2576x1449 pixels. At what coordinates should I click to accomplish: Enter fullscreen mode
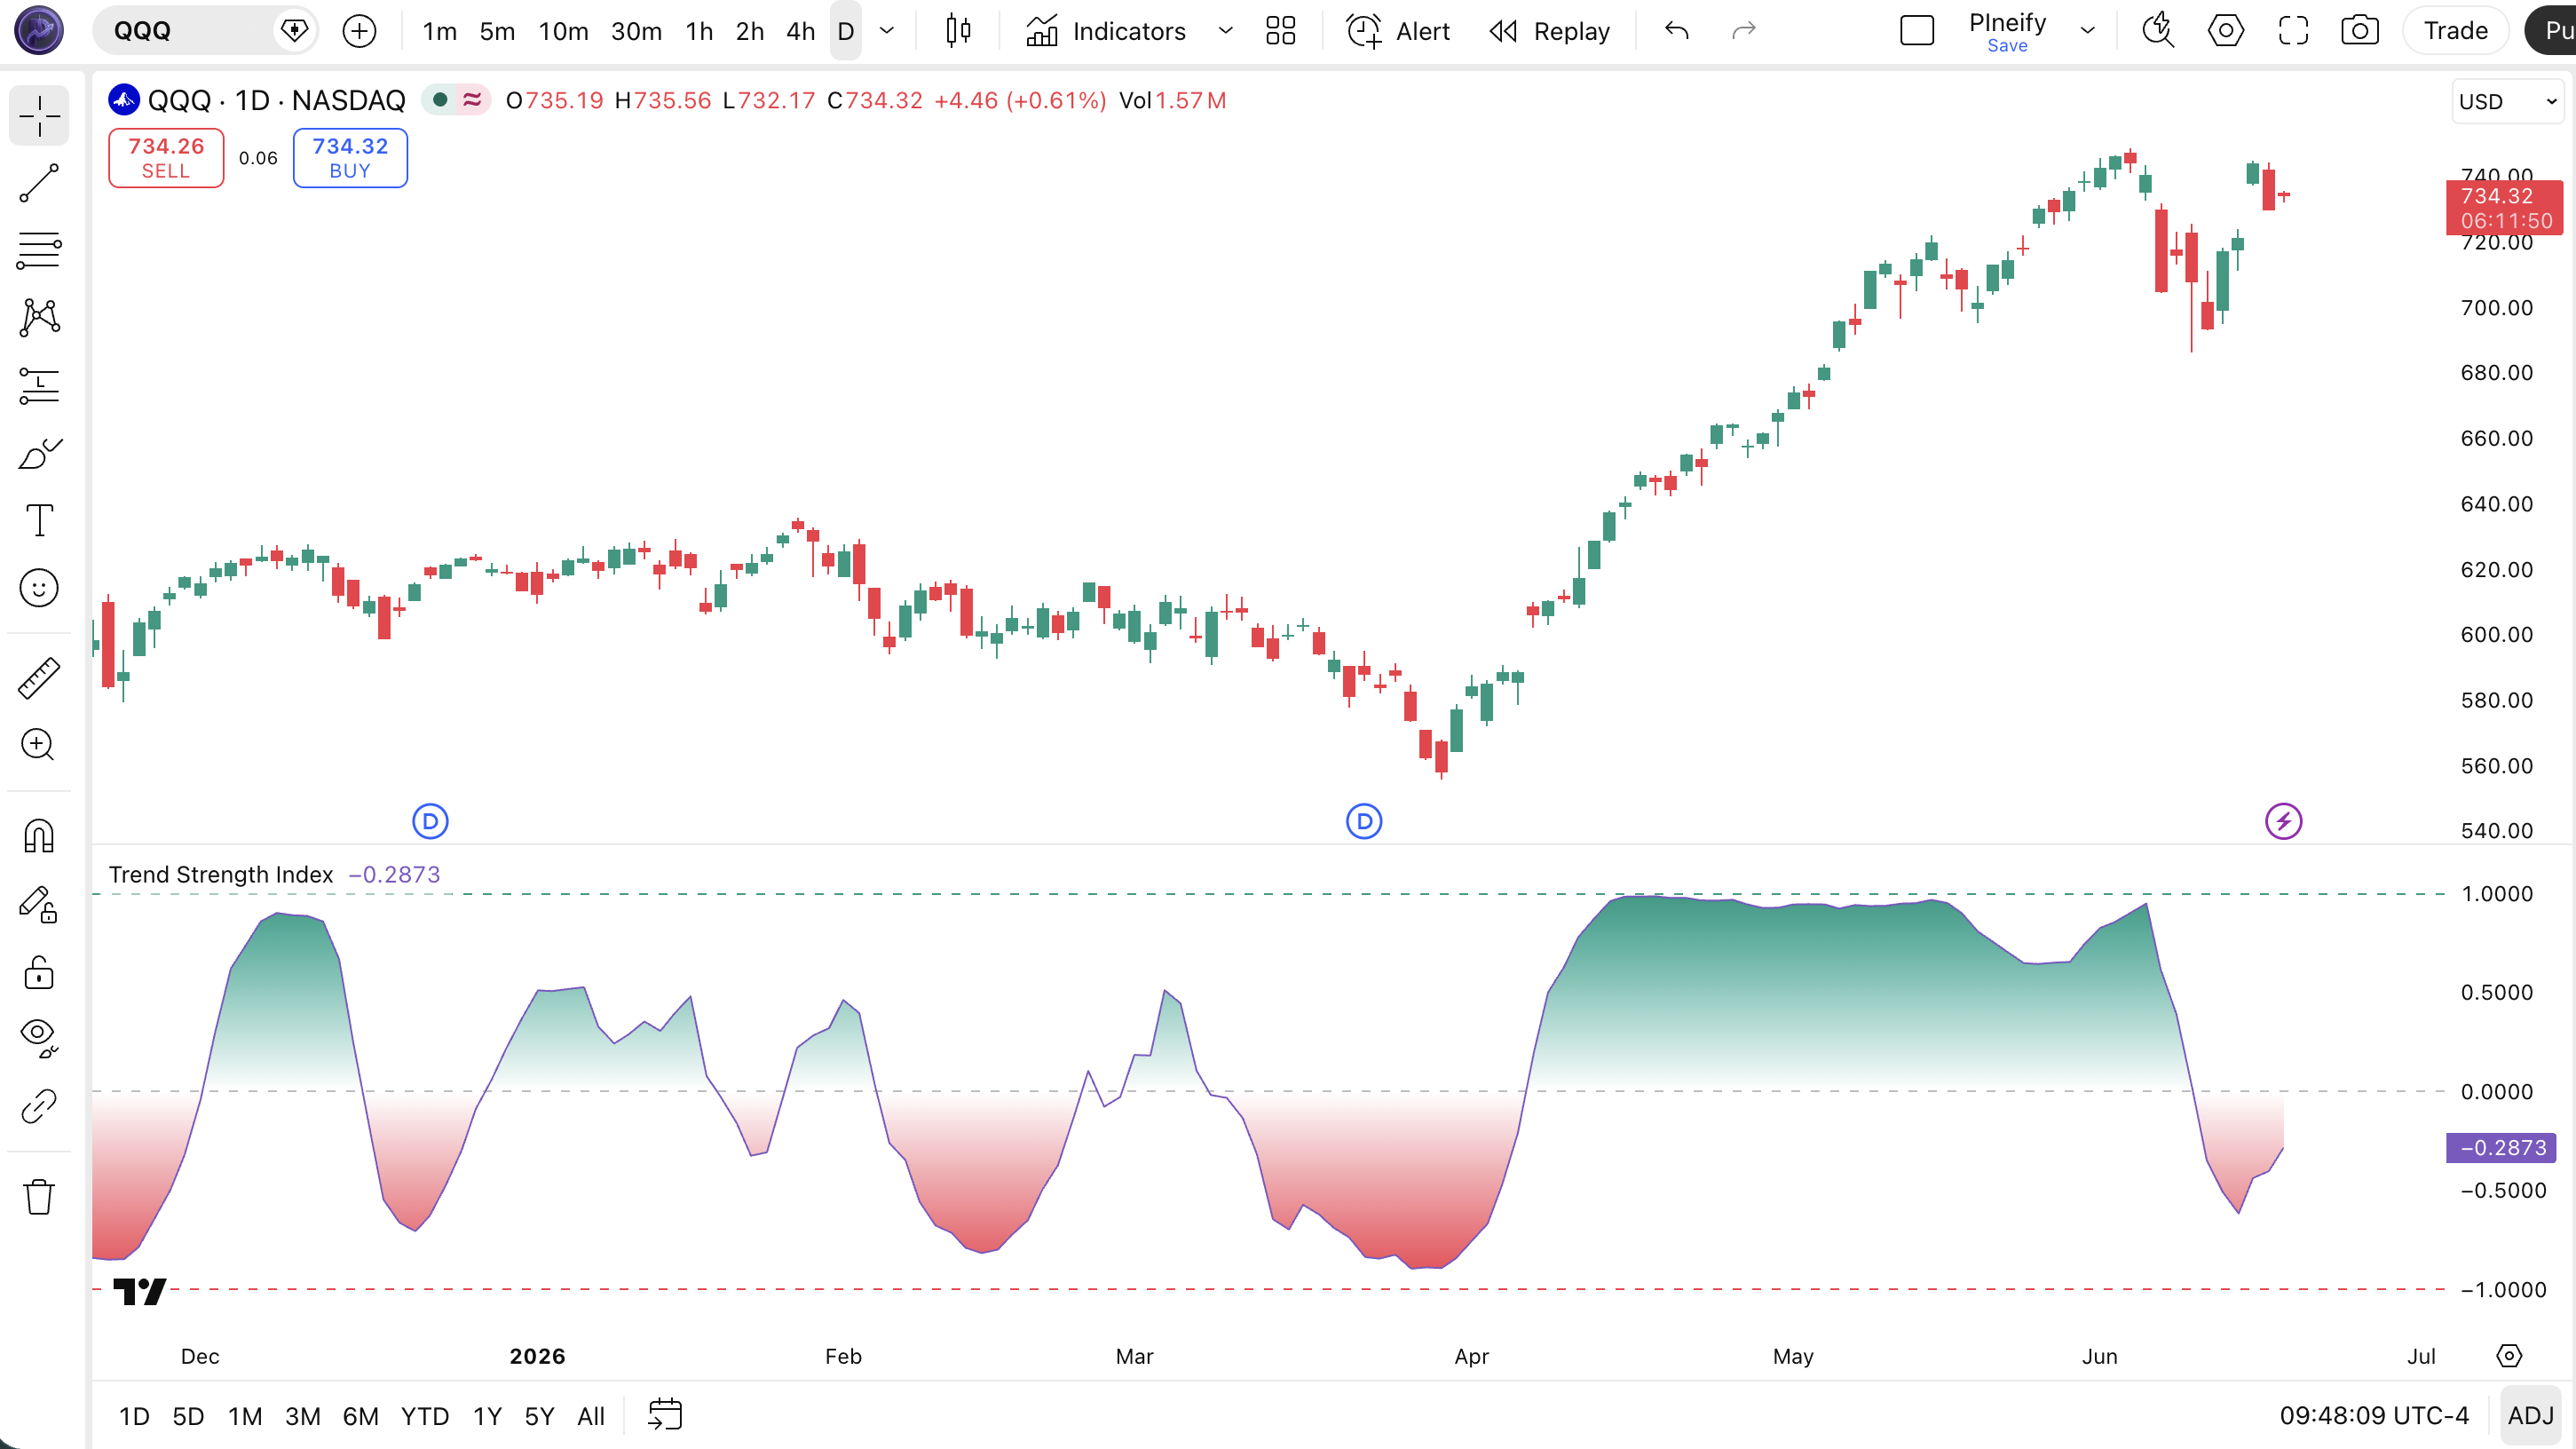[2293, 31]
